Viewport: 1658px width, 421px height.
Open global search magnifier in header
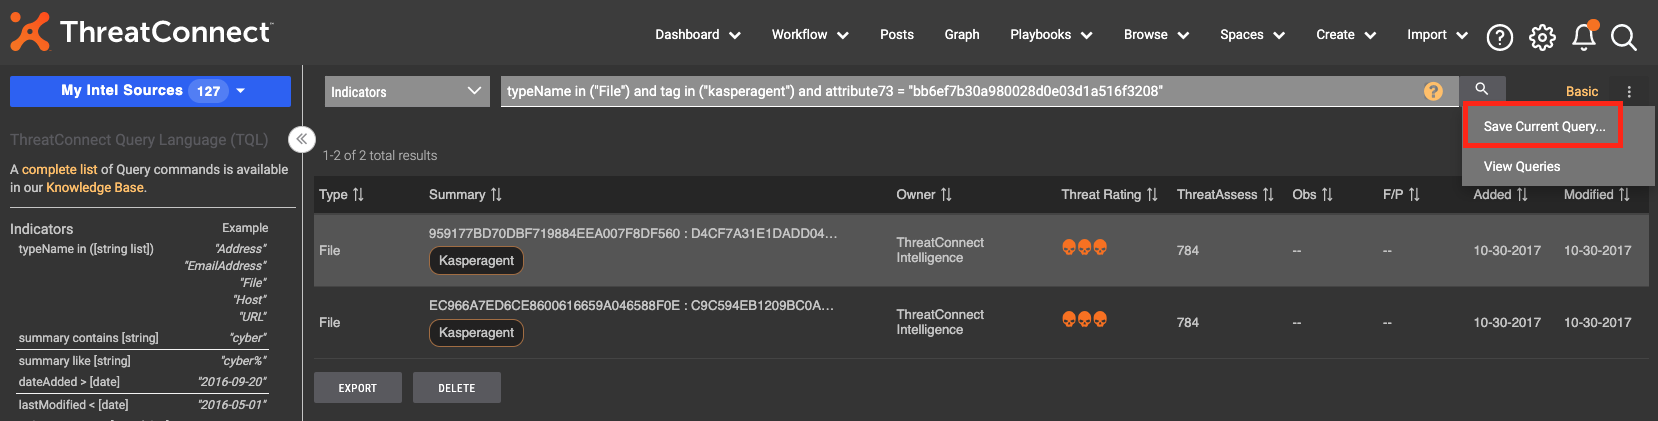1624,37
